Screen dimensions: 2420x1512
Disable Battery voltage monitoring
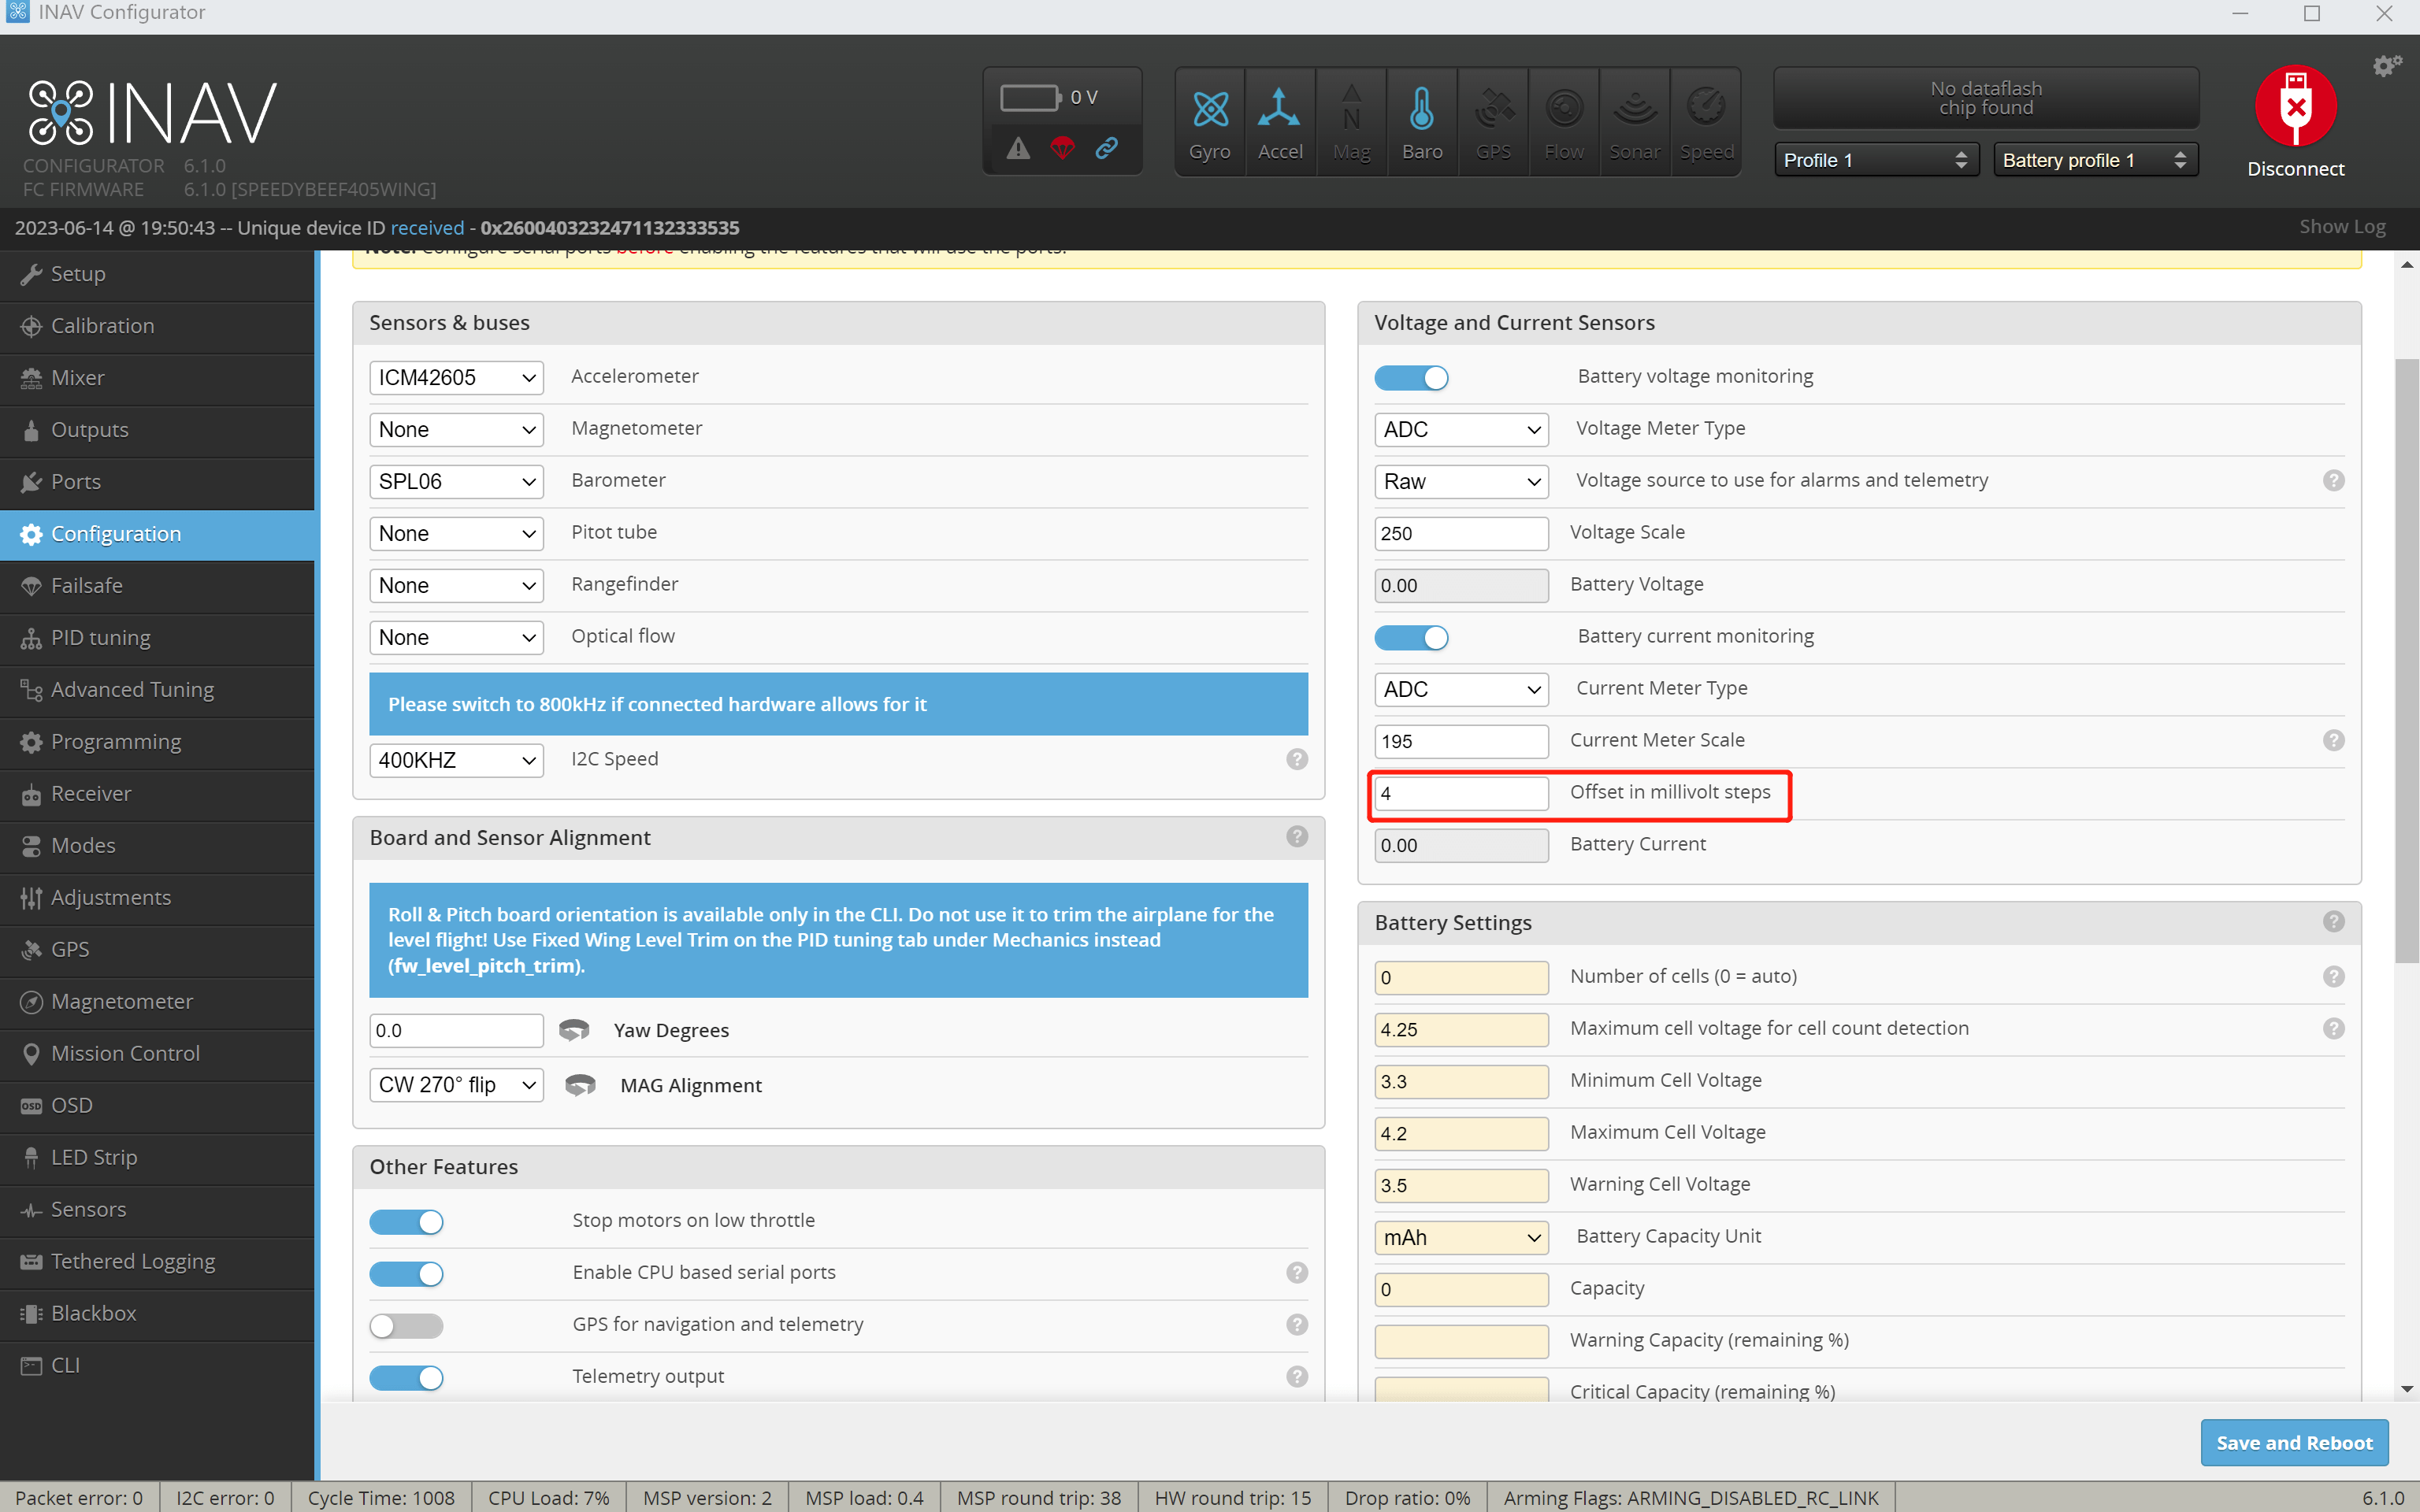click(1411, 377)
